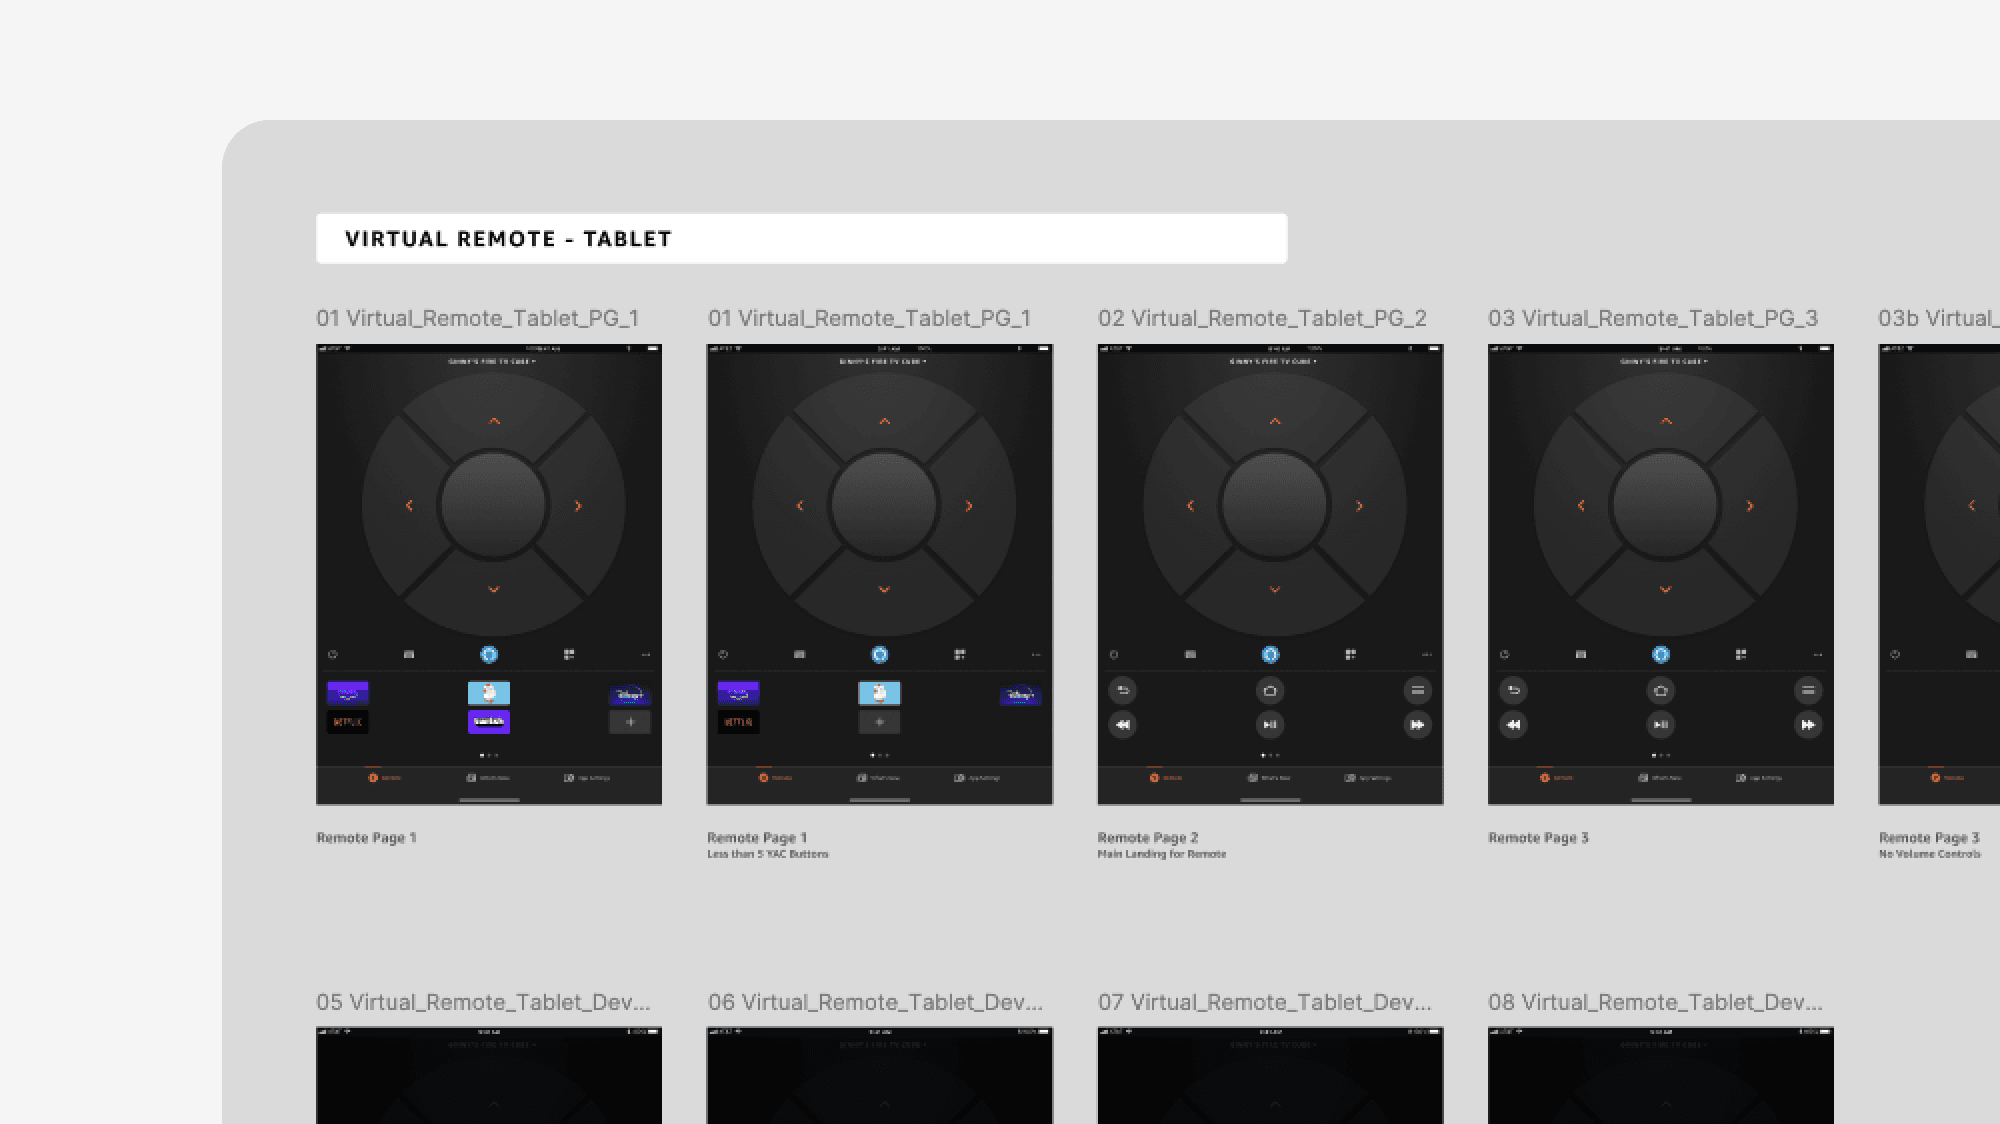Click the Power icon in the PG_2 artboard
2000x1124 pixels.
1114,655
